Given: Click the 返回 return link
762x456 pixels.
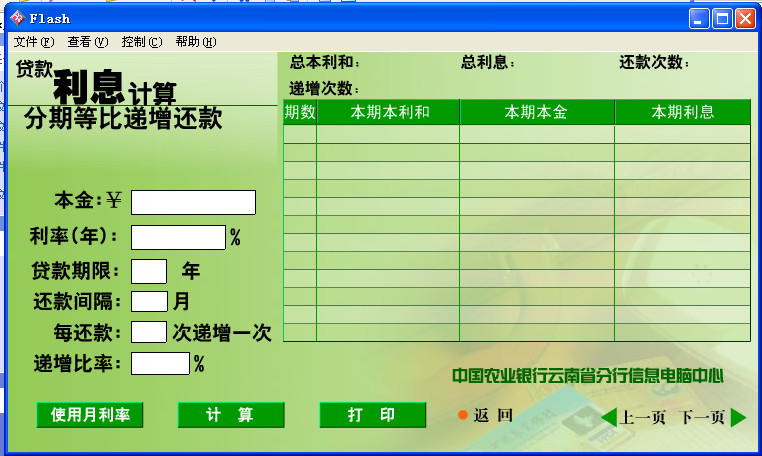Looking at the screenshot, I should (x=493, y=415).
